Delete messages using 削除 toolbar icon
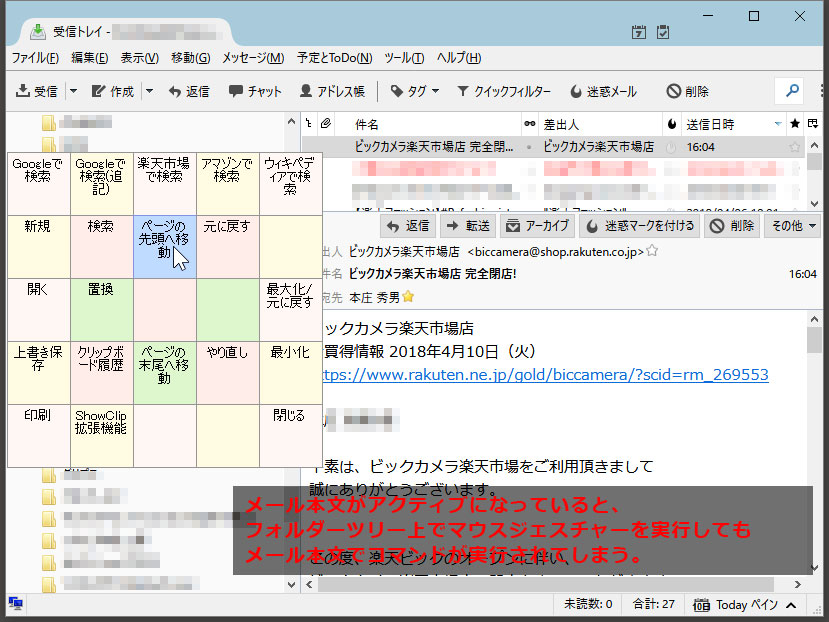 pos(687,91)
